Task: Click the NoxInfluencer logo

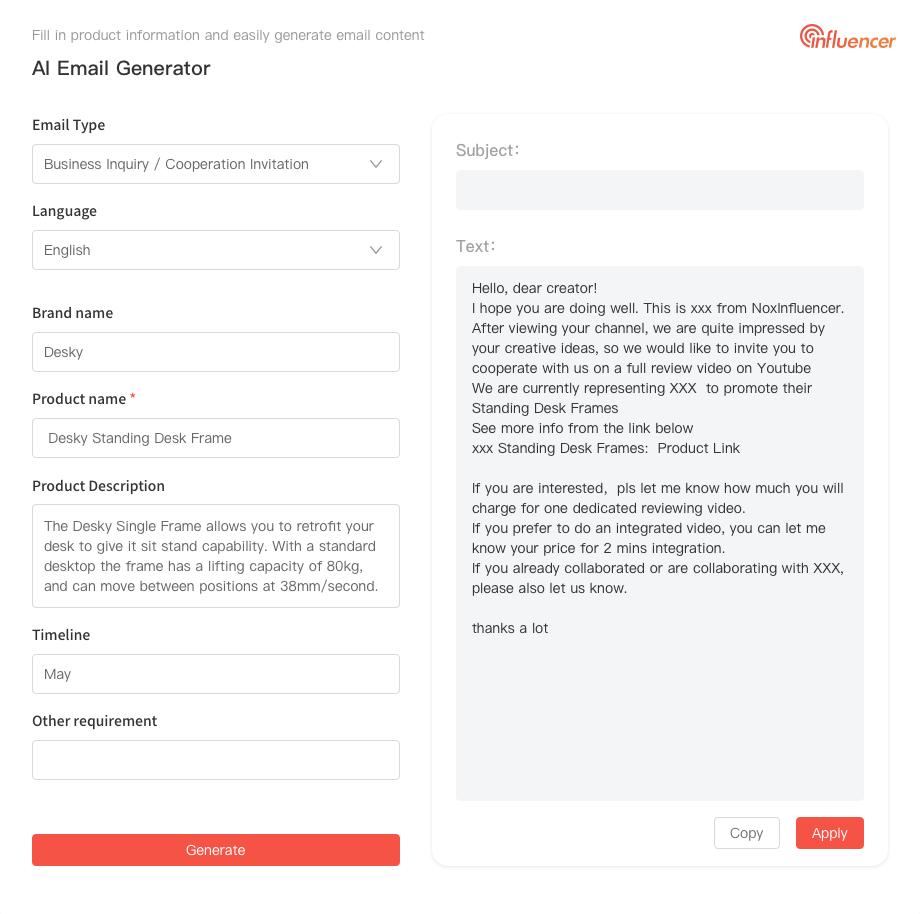Action: 847,37
